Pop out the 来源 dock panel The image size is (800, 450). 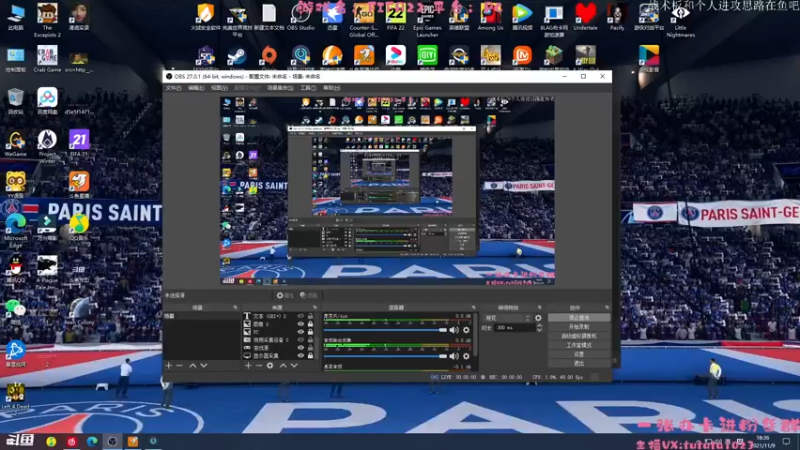(314, 308)
